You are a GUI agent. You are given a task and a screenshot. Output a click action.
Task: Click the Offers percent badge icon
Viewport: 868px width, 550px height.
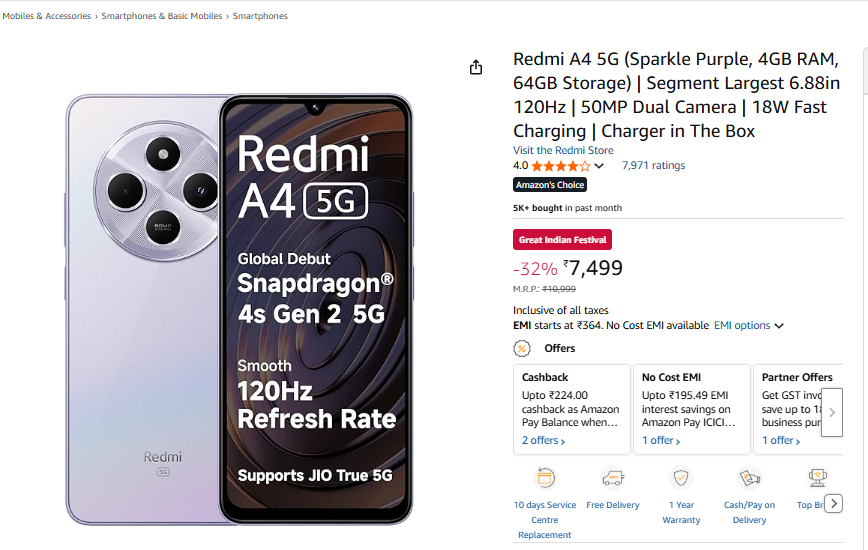pyautogui.click(x=522, y=348)
